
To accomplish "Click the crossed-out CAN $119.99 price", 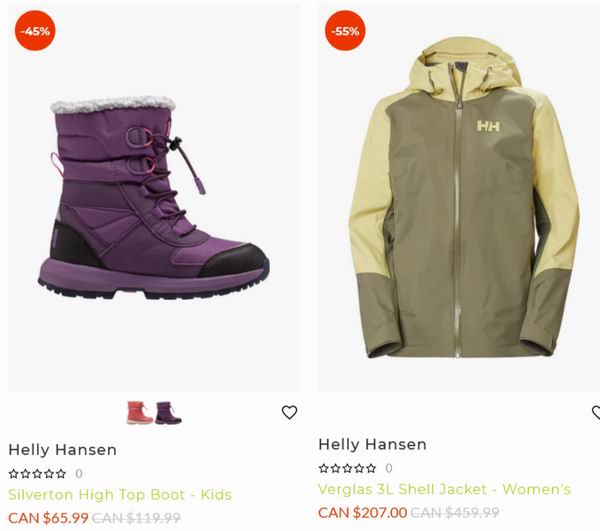I will pyautogui.click(x=136, y=518).
